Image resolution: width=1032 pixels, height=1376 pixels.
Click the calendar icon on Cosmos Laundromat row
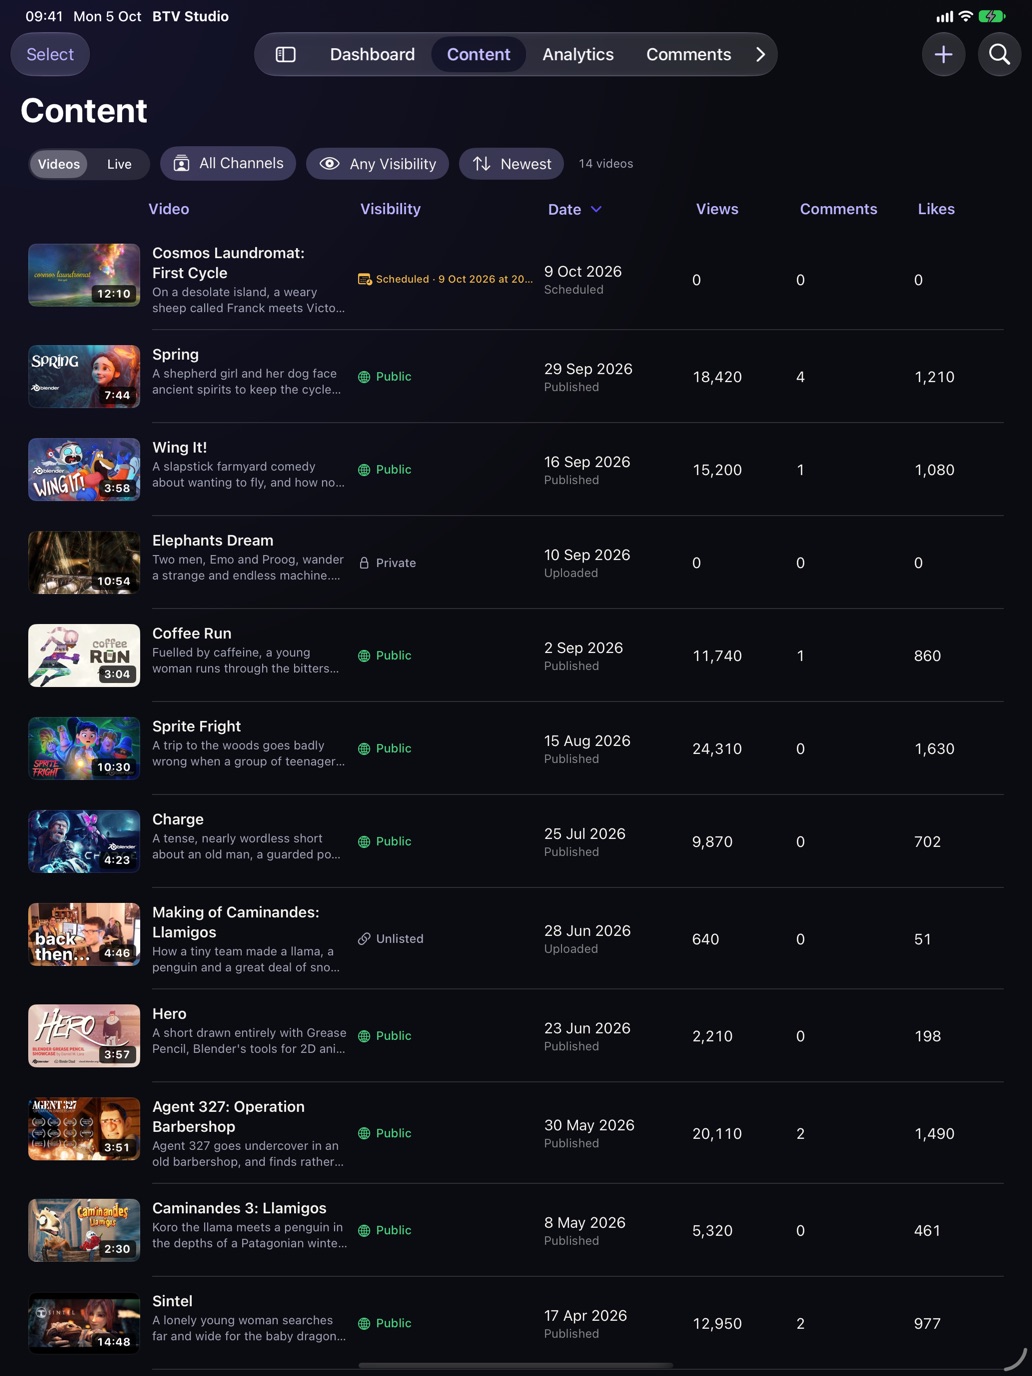365,279
